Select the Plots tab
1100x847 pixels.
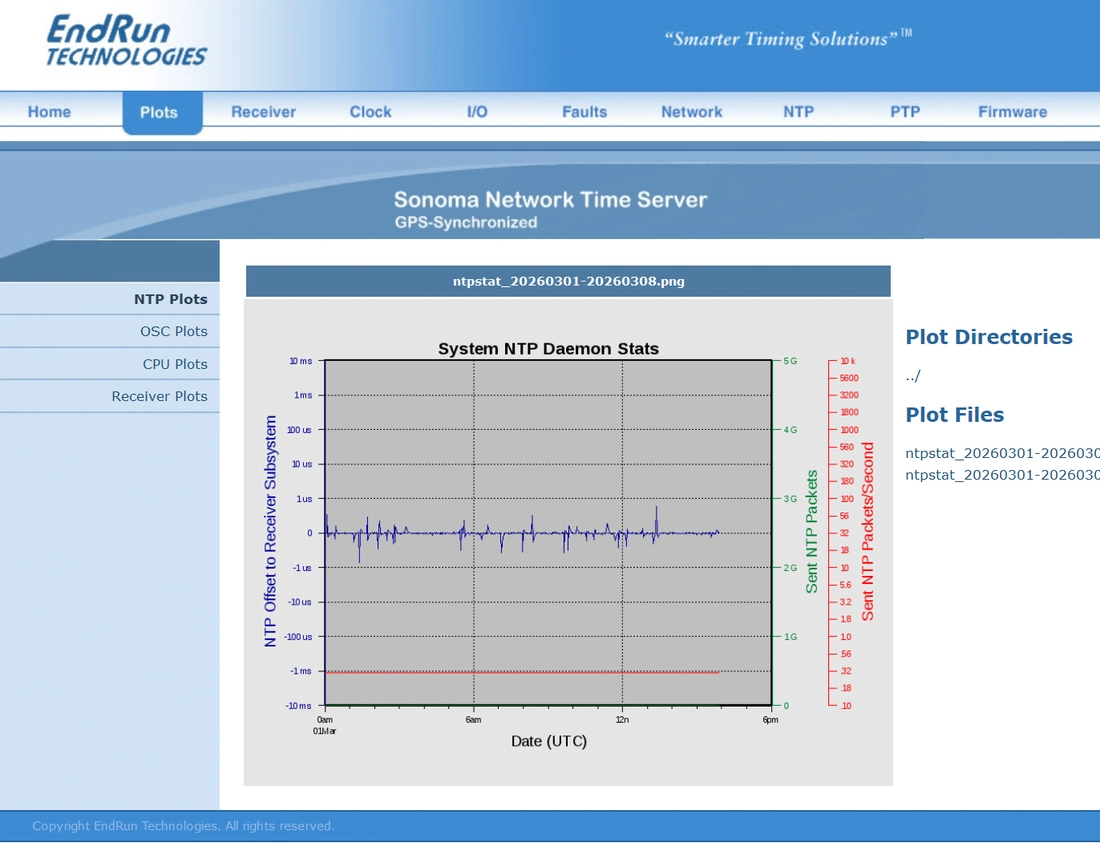(x=162, y=112)
